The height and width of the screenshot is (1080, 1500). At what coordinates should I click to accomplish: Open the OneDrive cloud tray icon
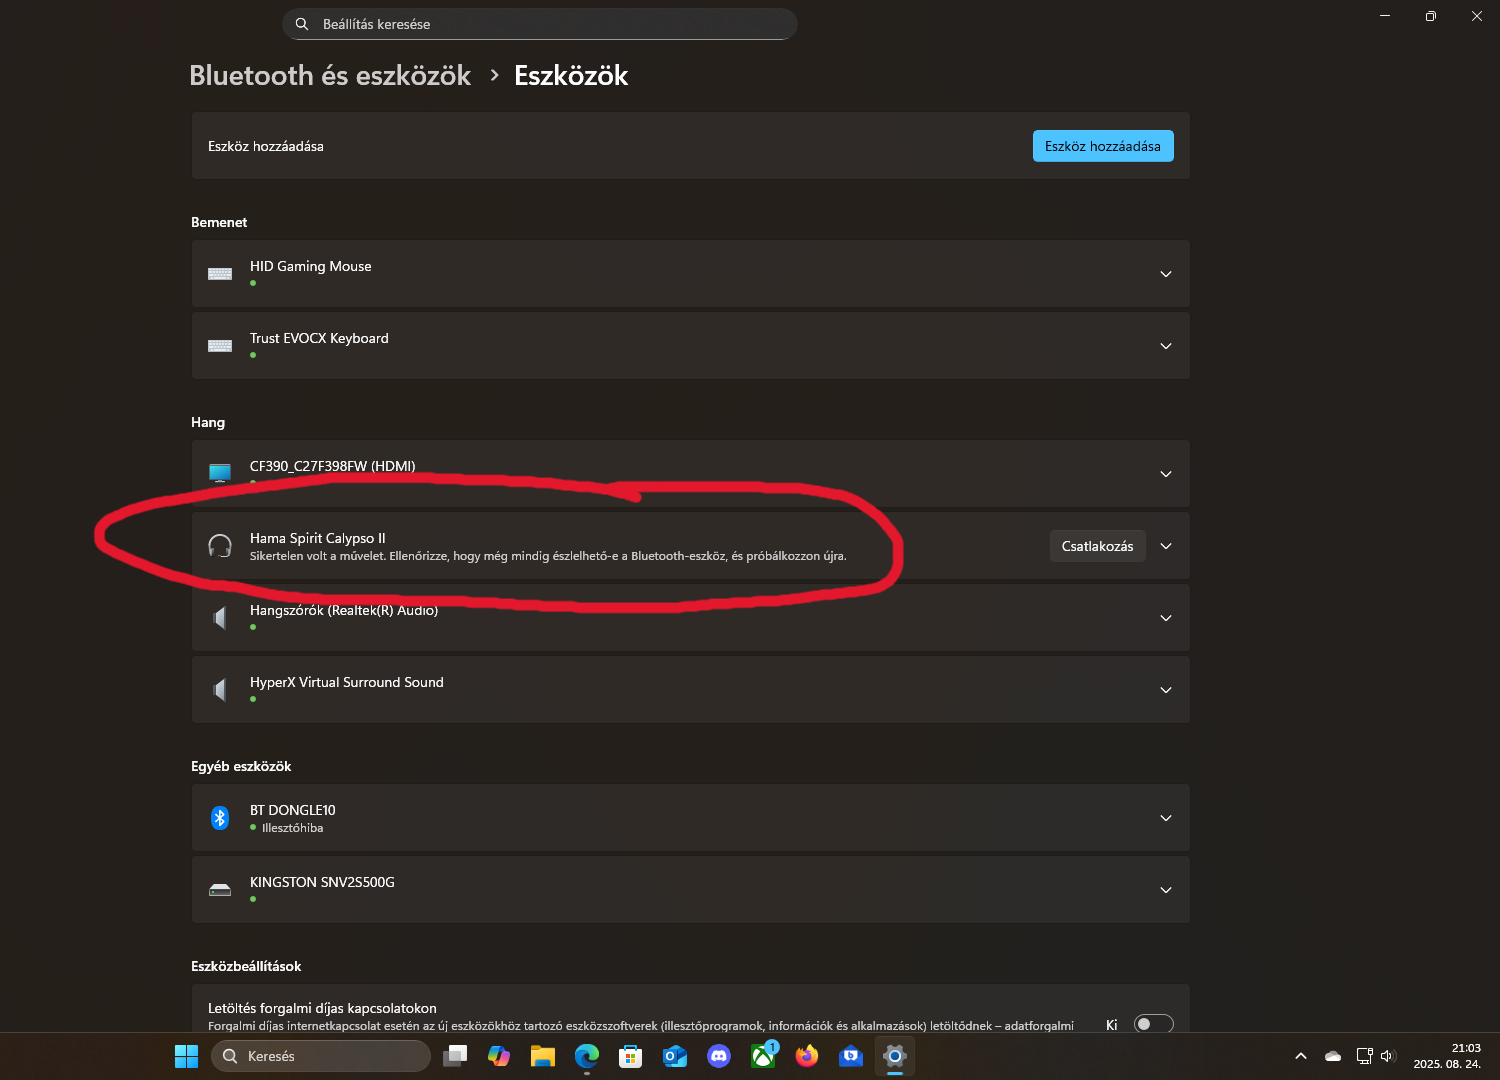coord(1333,1056)
